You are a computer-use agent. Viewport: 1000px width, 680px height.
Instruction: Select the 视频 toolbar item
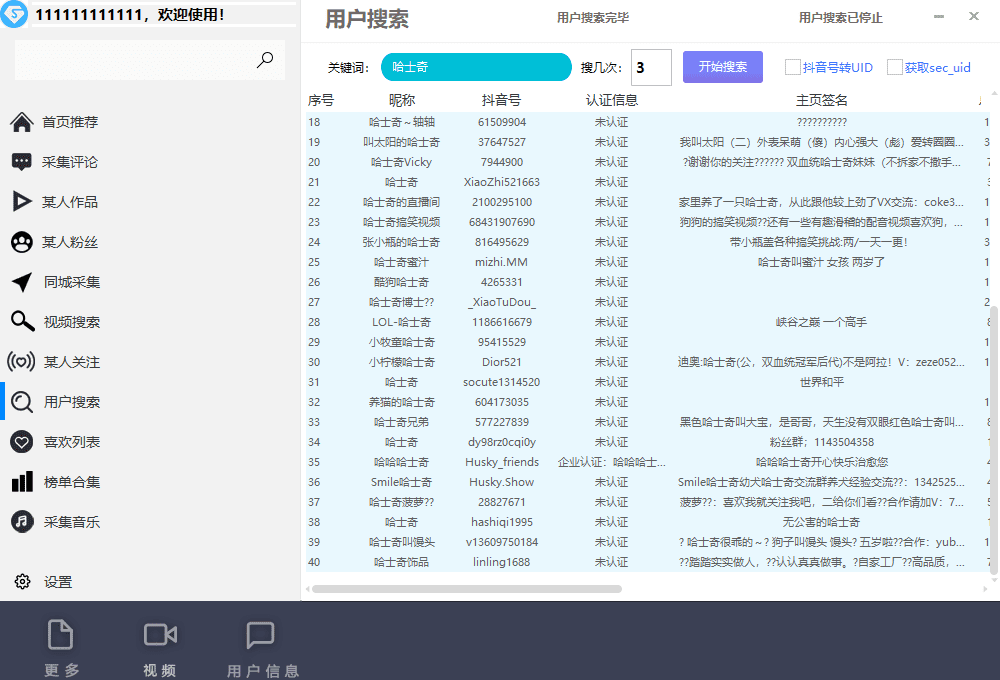160,645
